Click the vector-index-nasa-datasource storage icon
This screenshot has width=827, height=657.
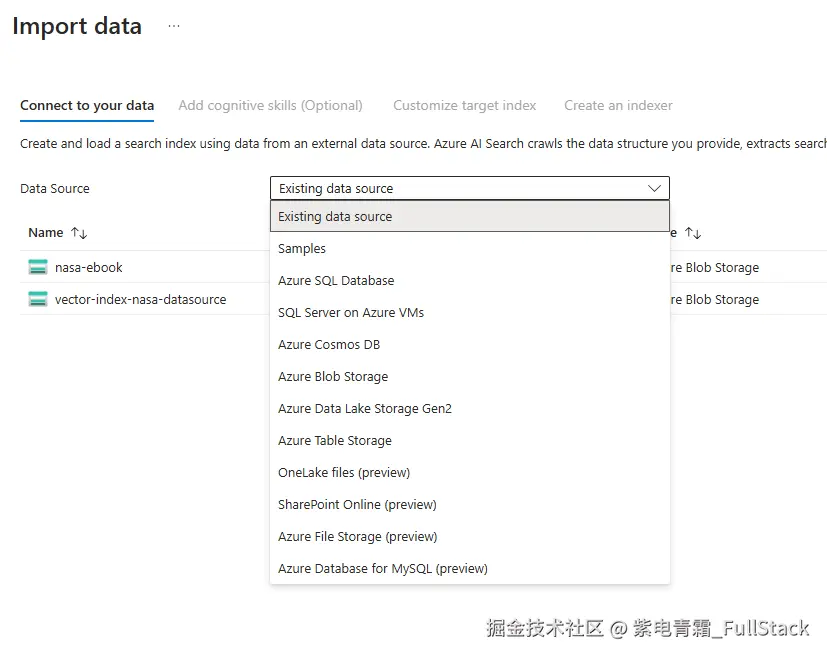point(38,299)
